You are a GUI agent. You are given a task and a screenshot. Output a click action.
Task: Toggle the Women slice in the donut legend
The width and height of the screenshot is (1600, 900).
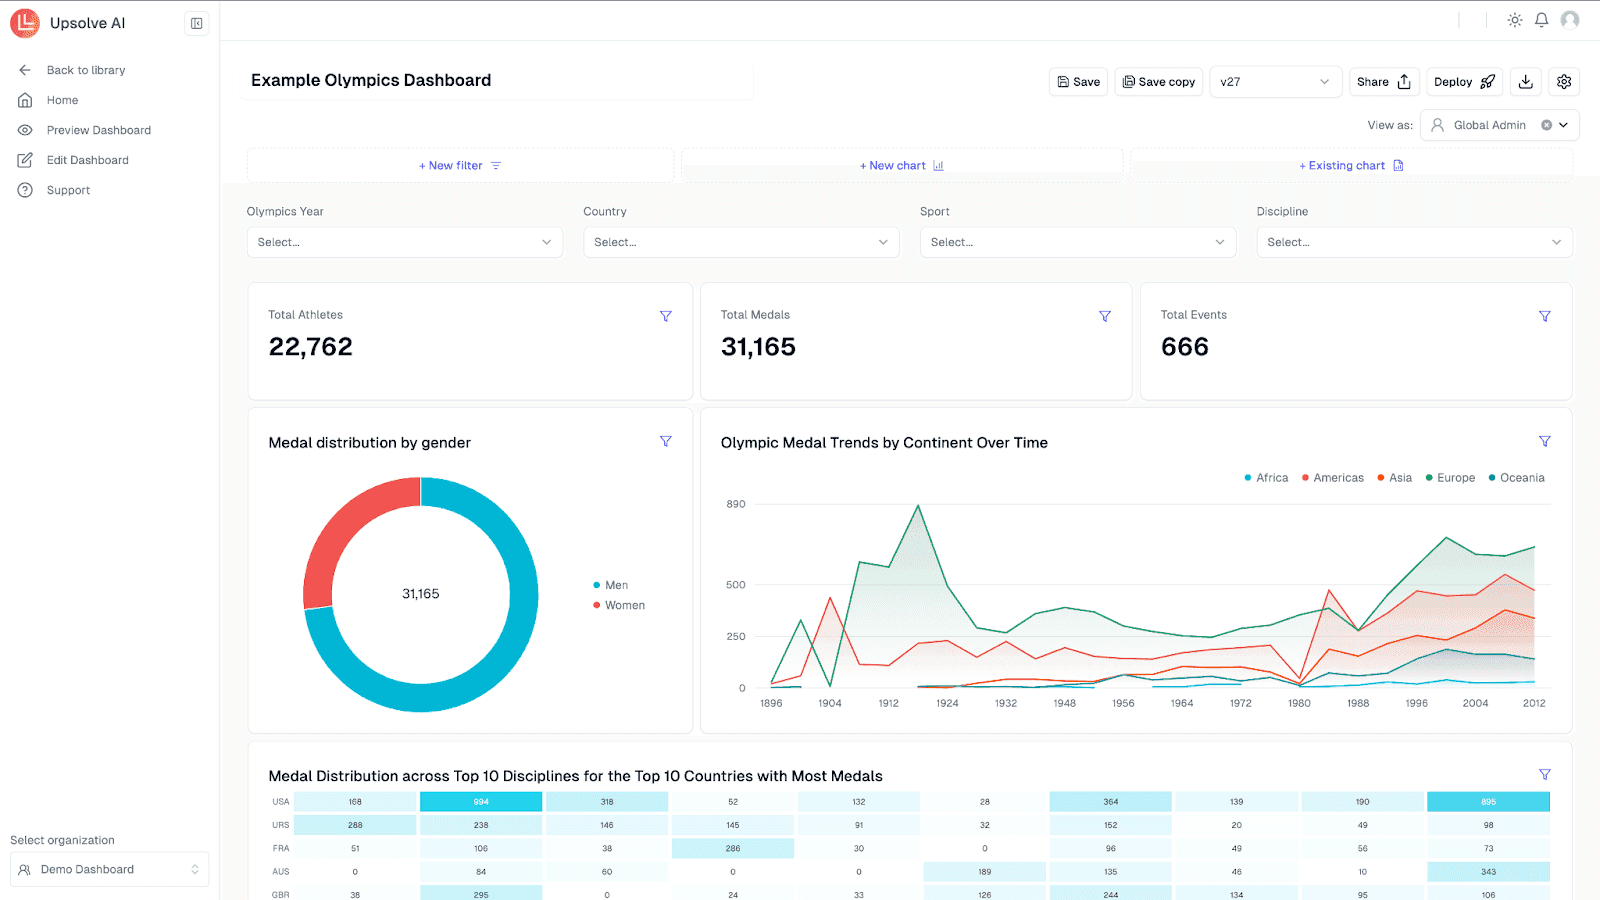tap(618, 605)
